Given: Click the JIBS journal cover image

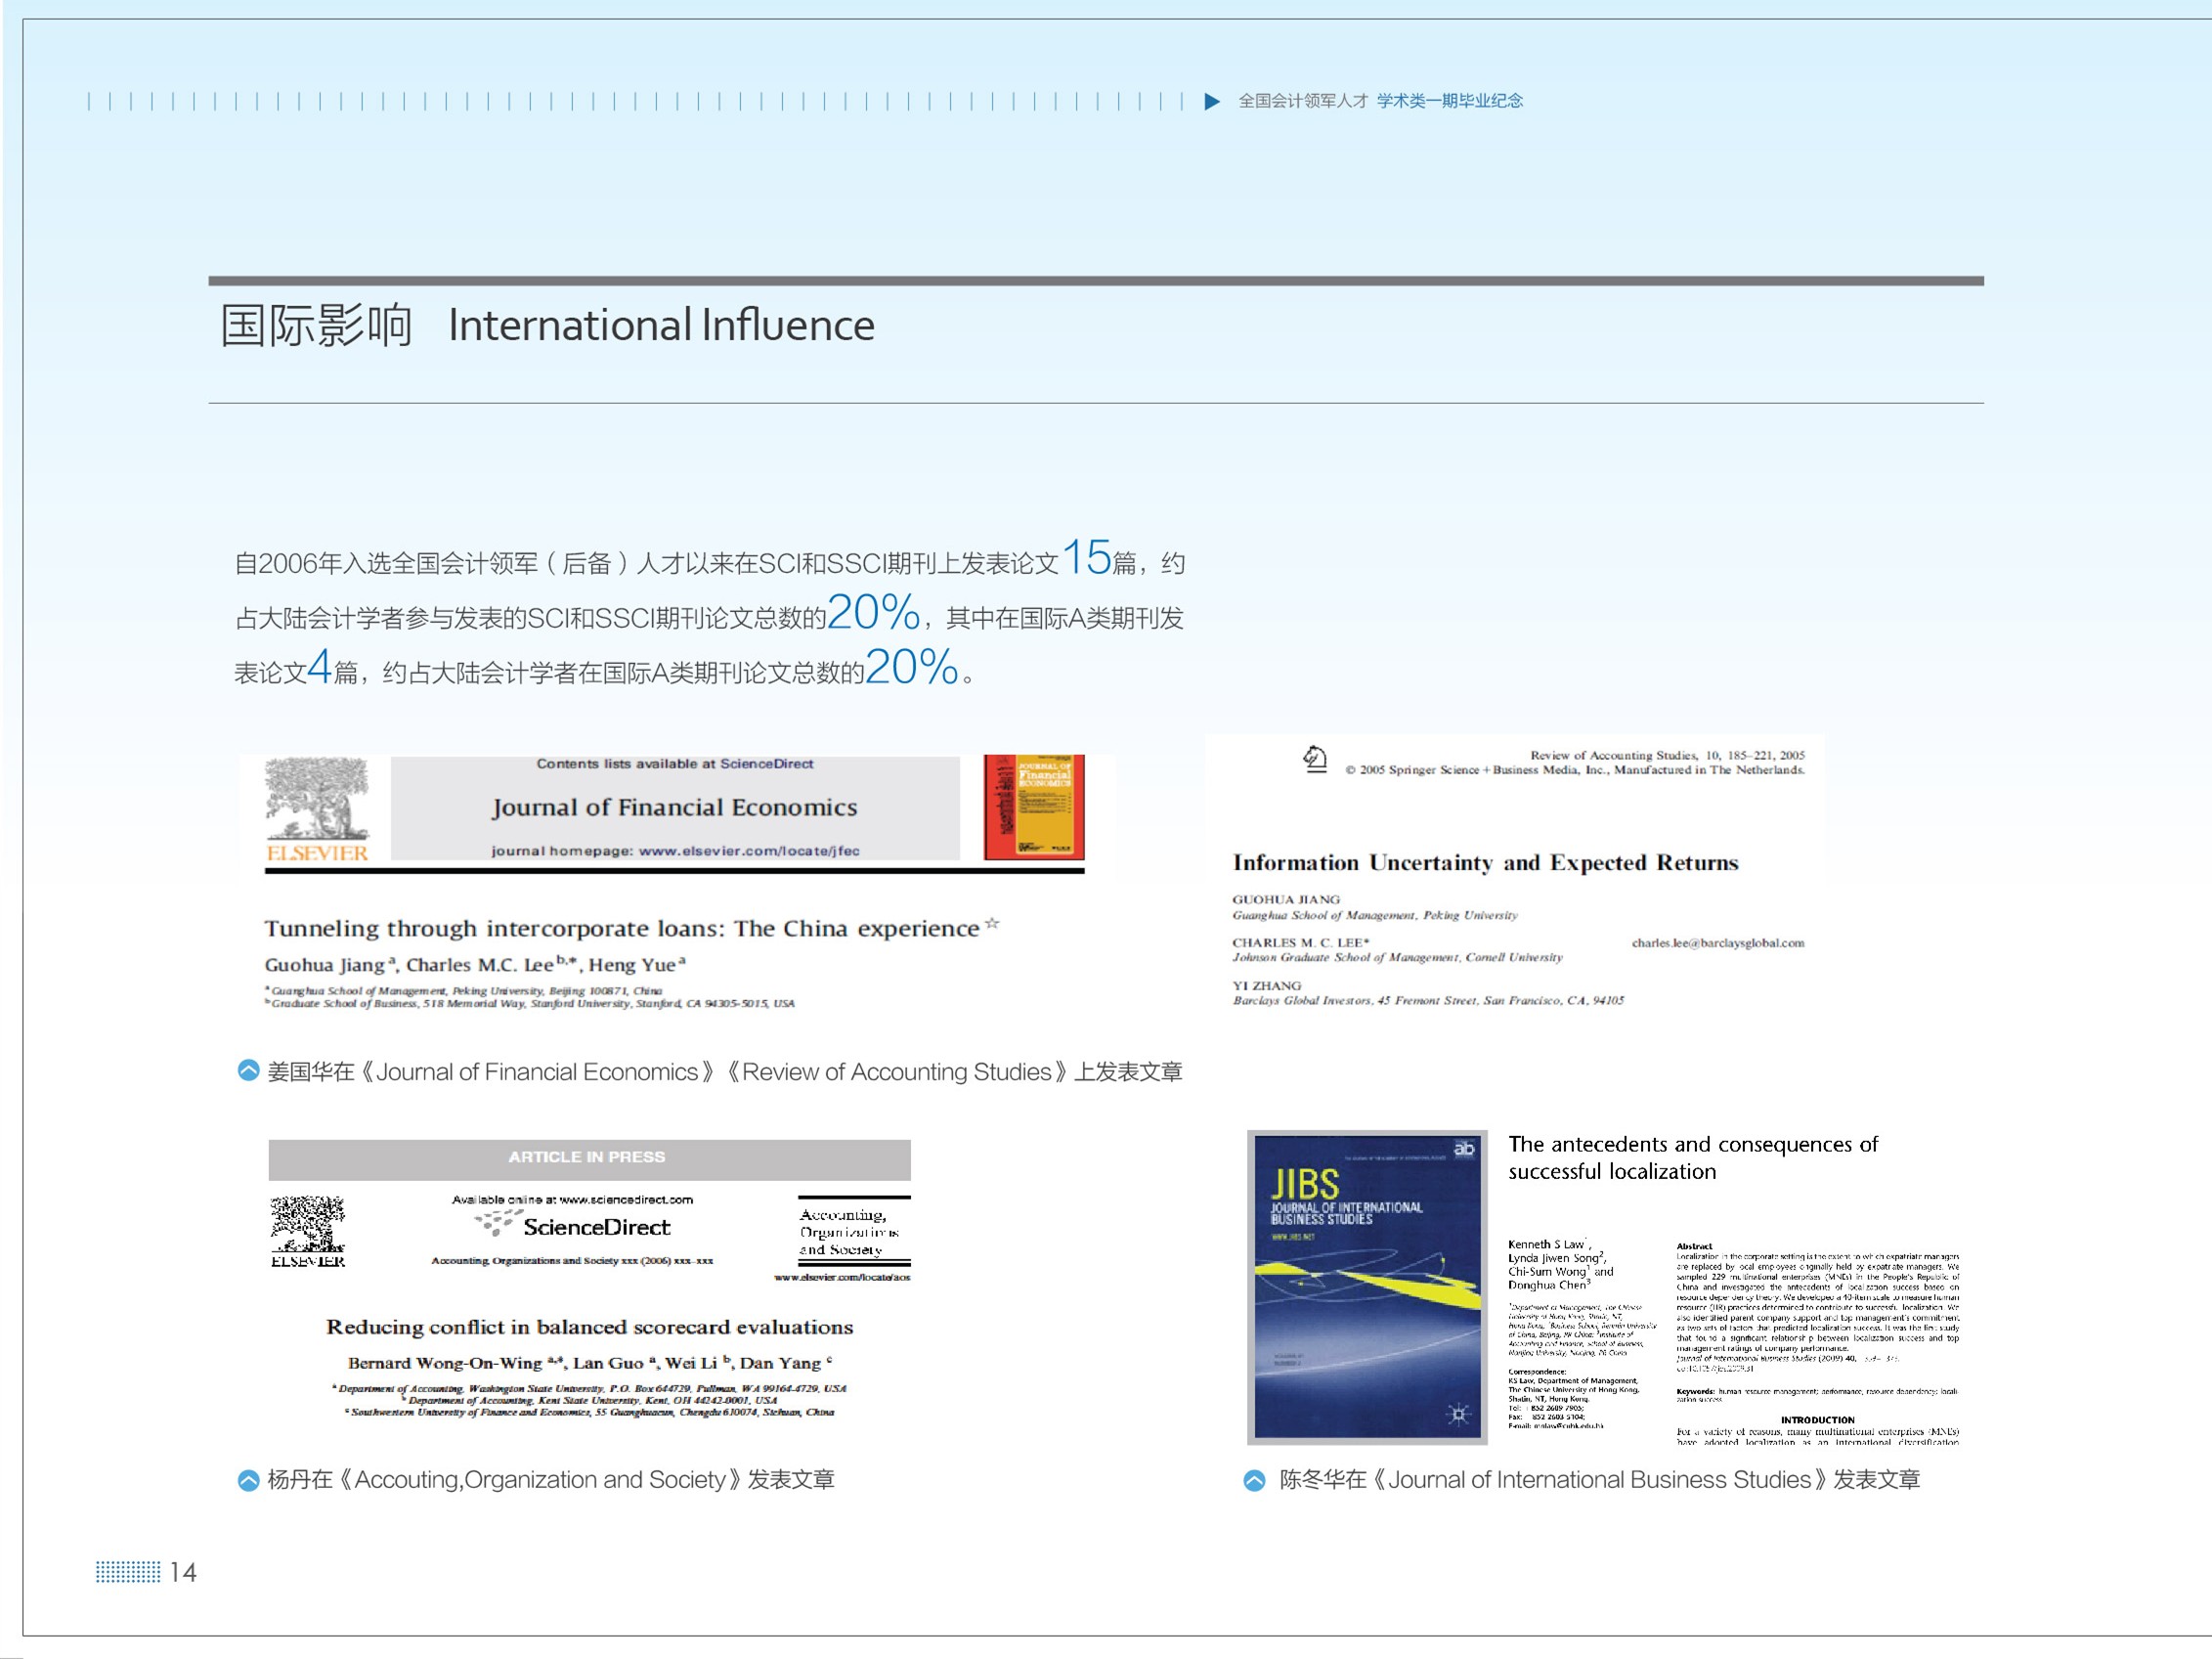Looking at the screenshot, I should (x=1367, y=1287).
